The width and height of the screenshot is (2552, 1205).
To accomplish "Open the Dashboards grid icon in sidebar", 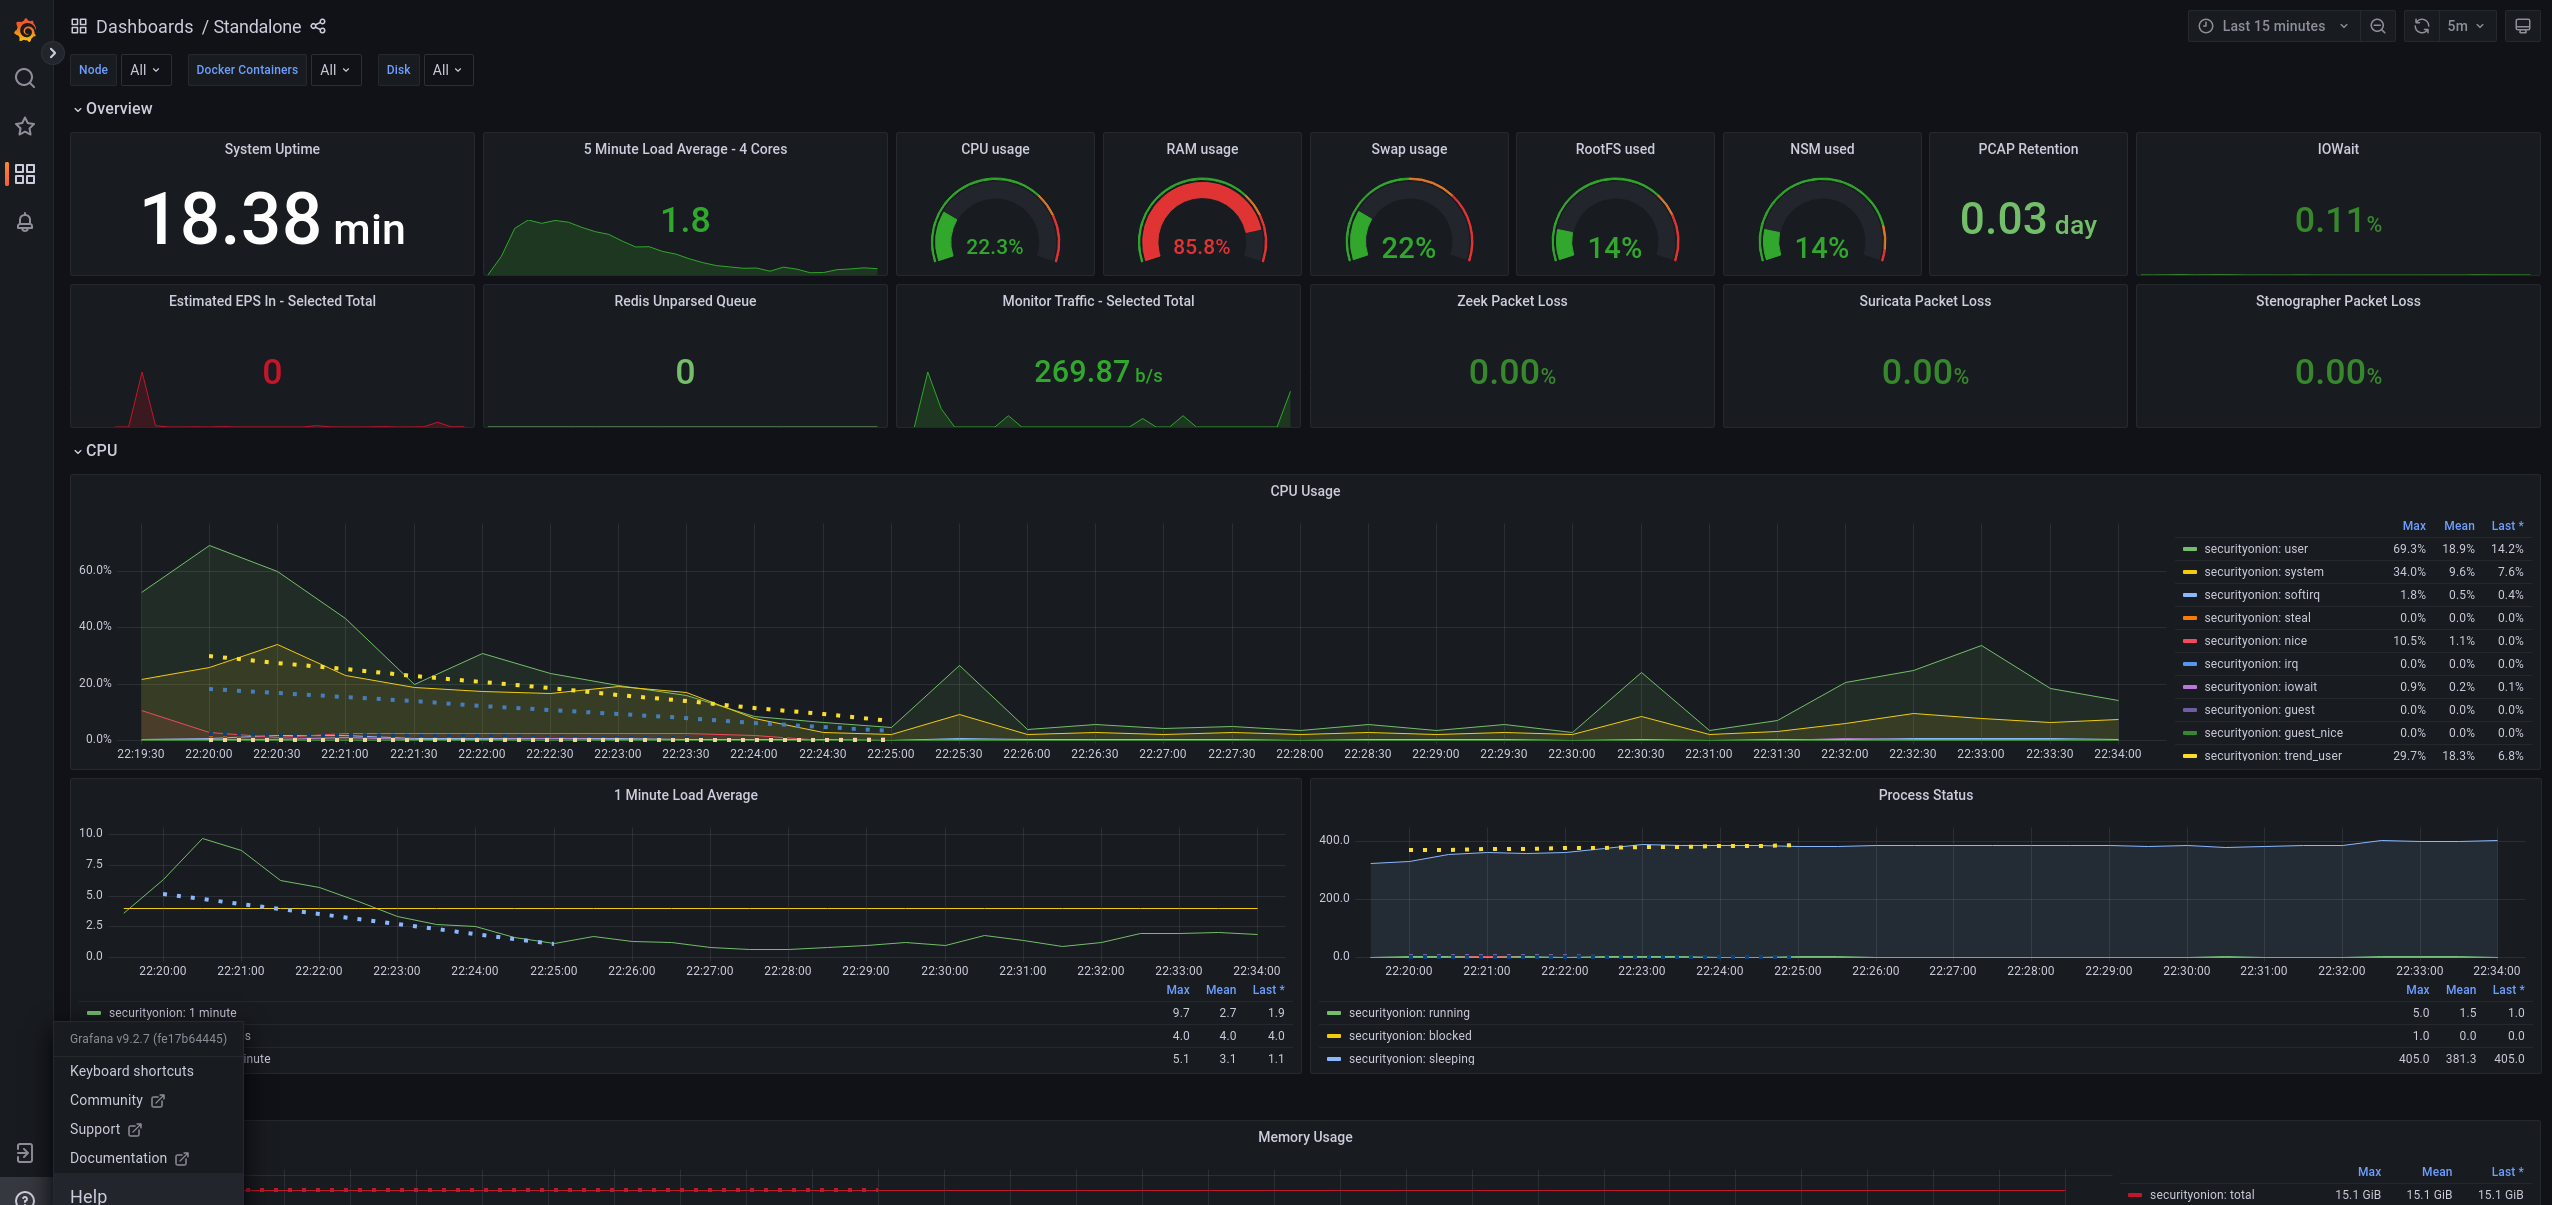I will (x=24, y=174).
